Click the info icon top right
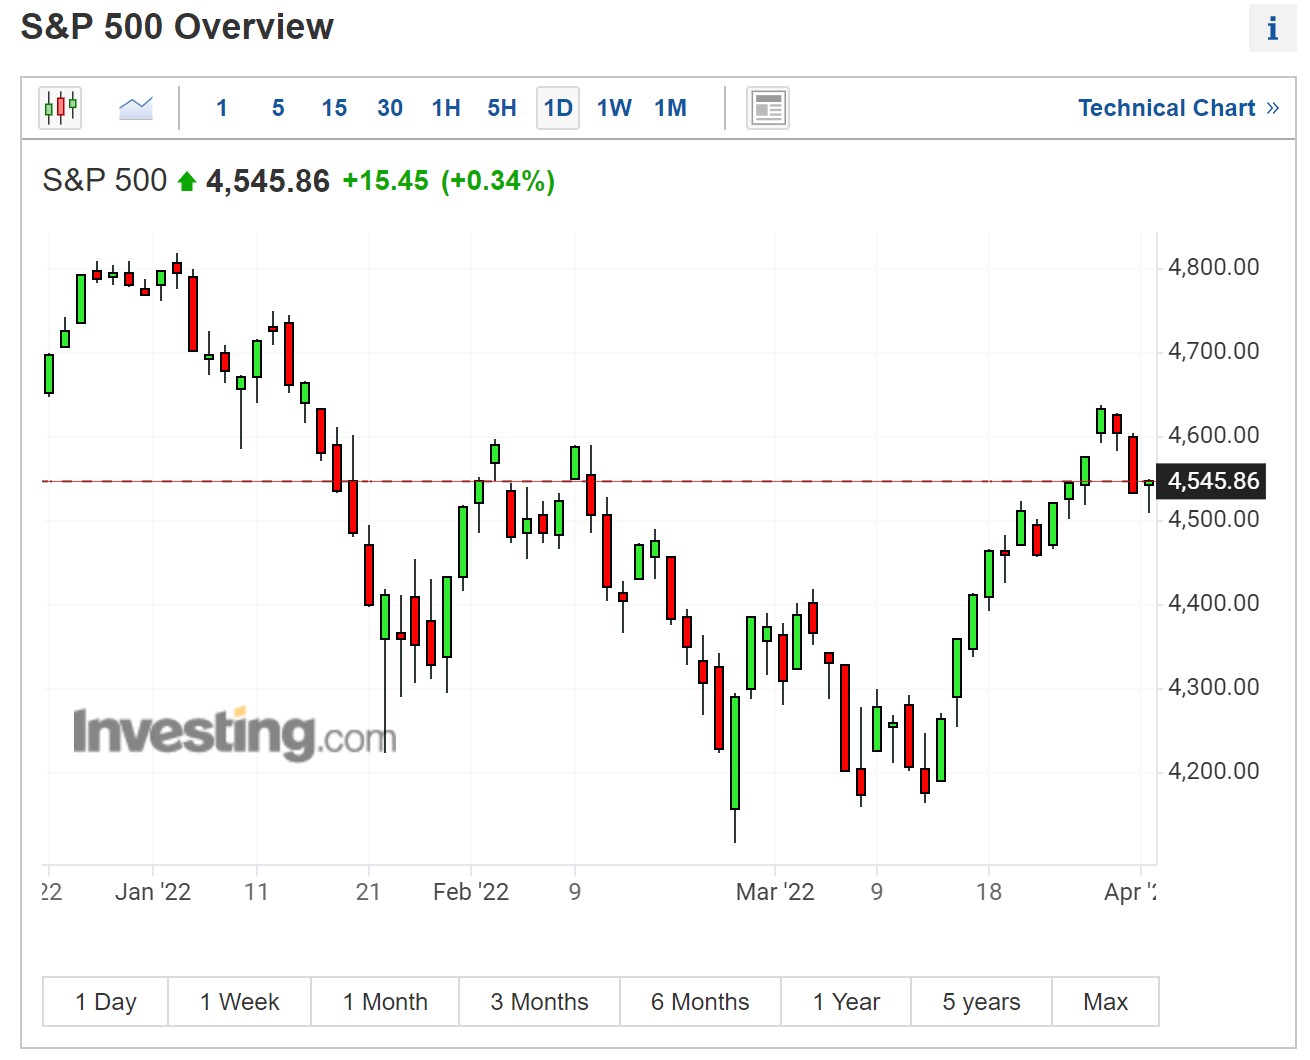 click(x=1272, y=29)
